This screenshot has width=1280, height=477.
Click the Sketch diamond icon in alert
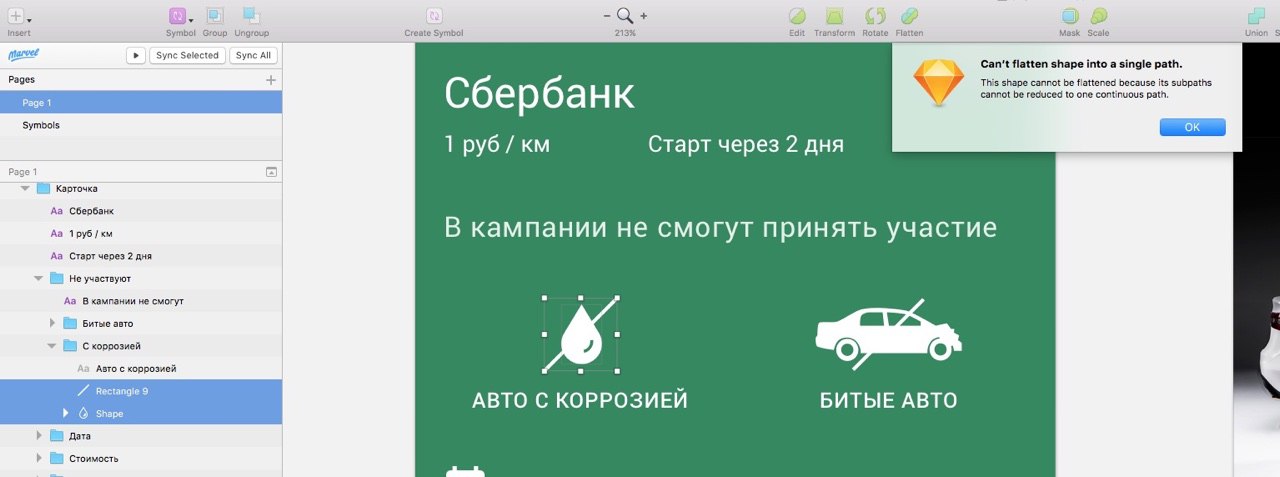coord(939,83)
